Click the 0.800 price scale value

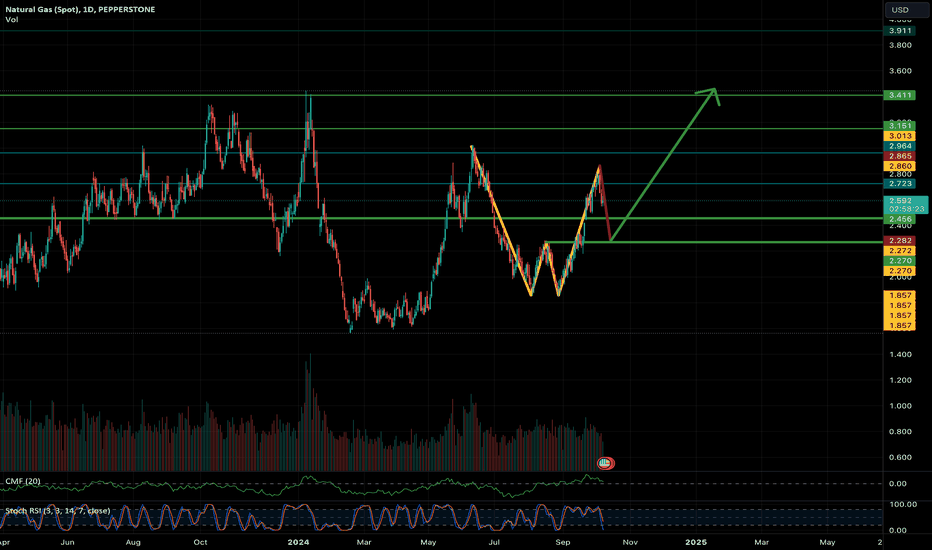tap(900, 432)
